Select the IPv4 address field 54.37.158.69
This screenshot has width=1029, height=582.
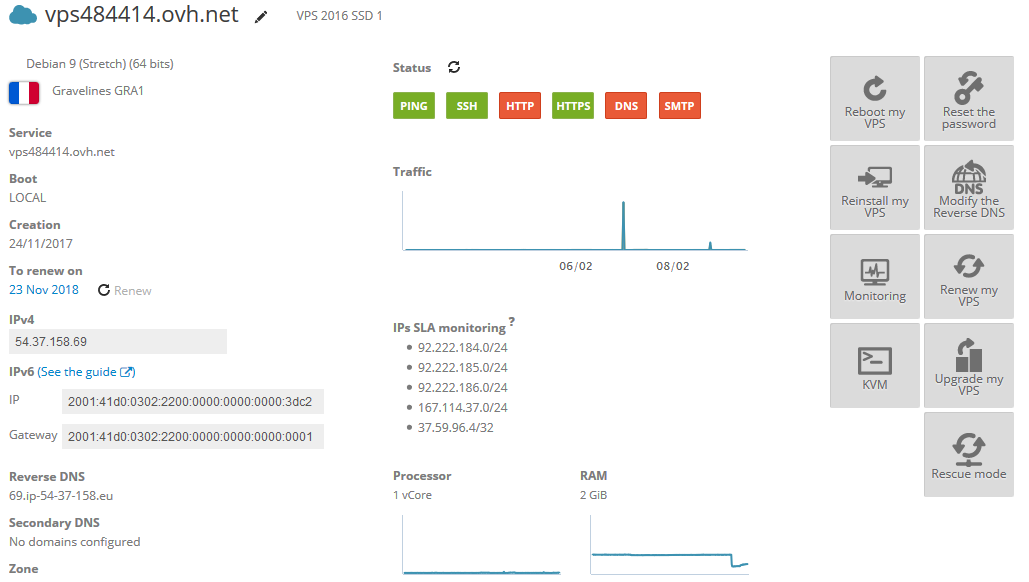coord(117,342)
